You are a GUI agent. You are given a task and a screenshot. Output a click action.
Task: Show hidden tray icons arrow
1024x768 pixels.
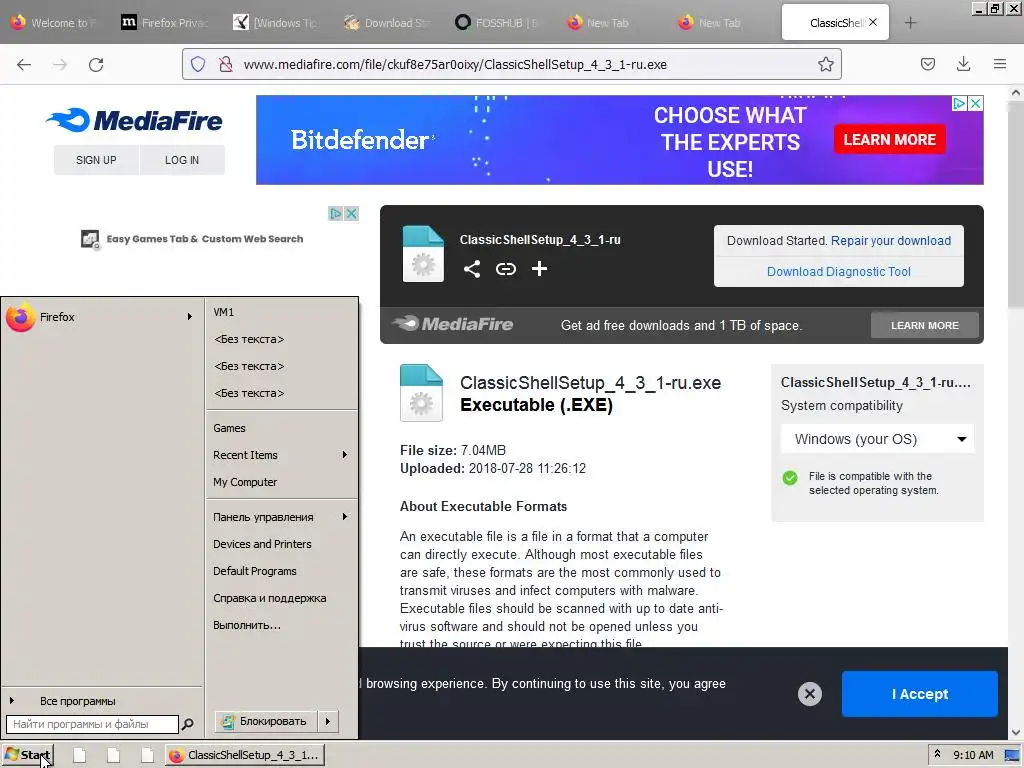[937, 755]
